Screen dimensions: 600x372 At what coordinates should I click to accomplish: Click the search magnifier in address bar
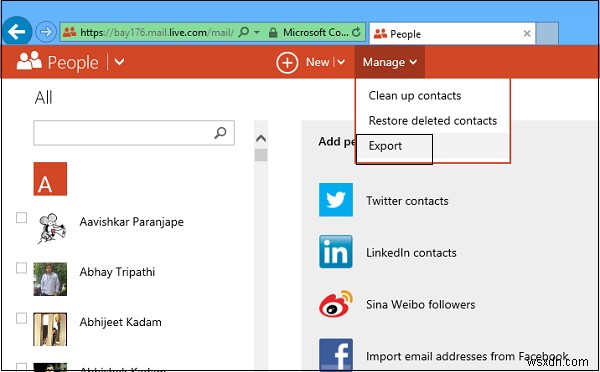[243, 32]
